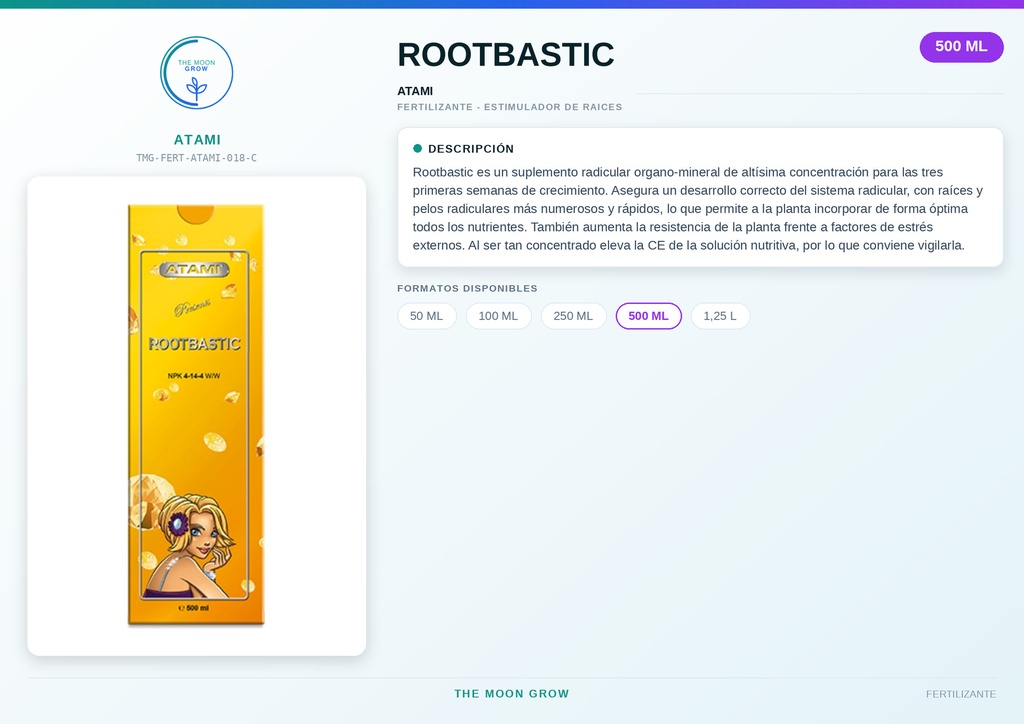
Task: Click FERTILIZANTE - ESTIMULADOR DE RAICES subtitle
Action: (x=510, y=107)
